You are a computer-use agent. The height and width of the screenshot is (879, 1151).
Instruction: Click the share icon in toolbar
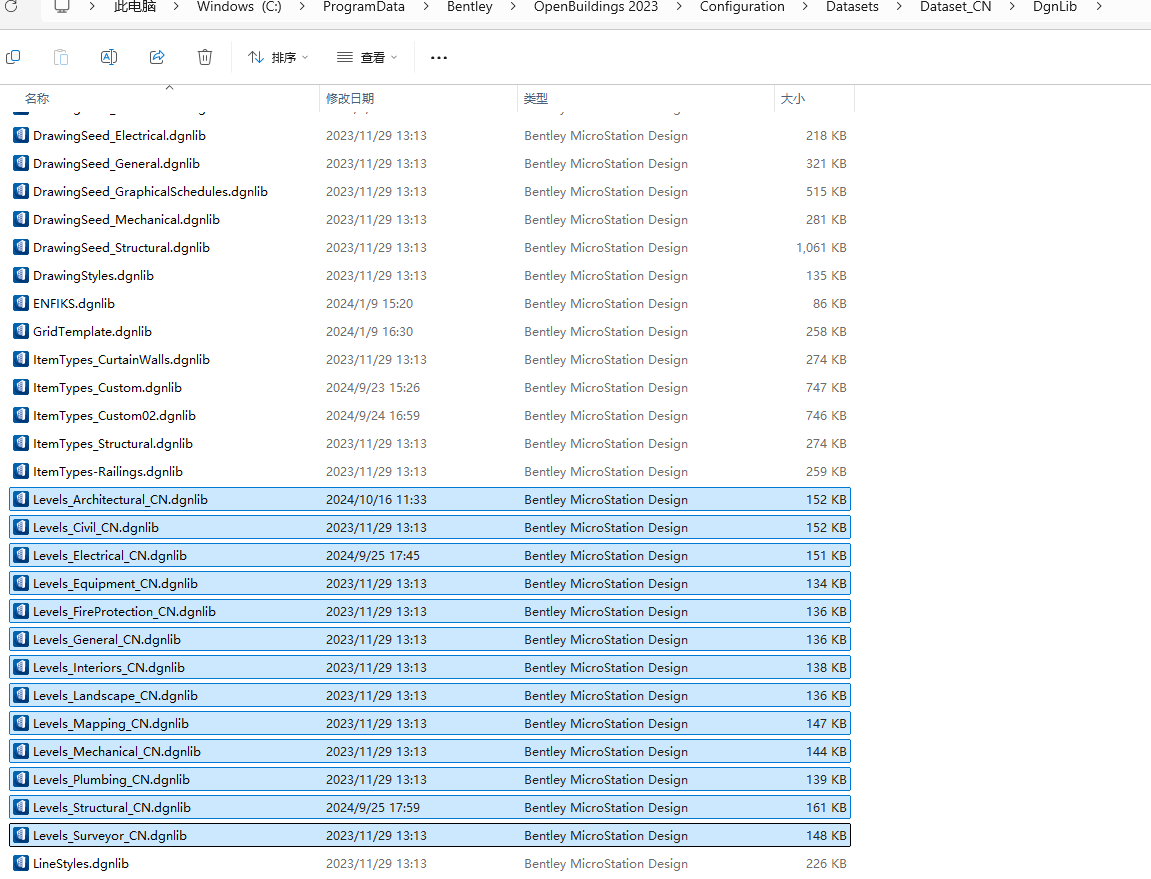click(157, 57)
